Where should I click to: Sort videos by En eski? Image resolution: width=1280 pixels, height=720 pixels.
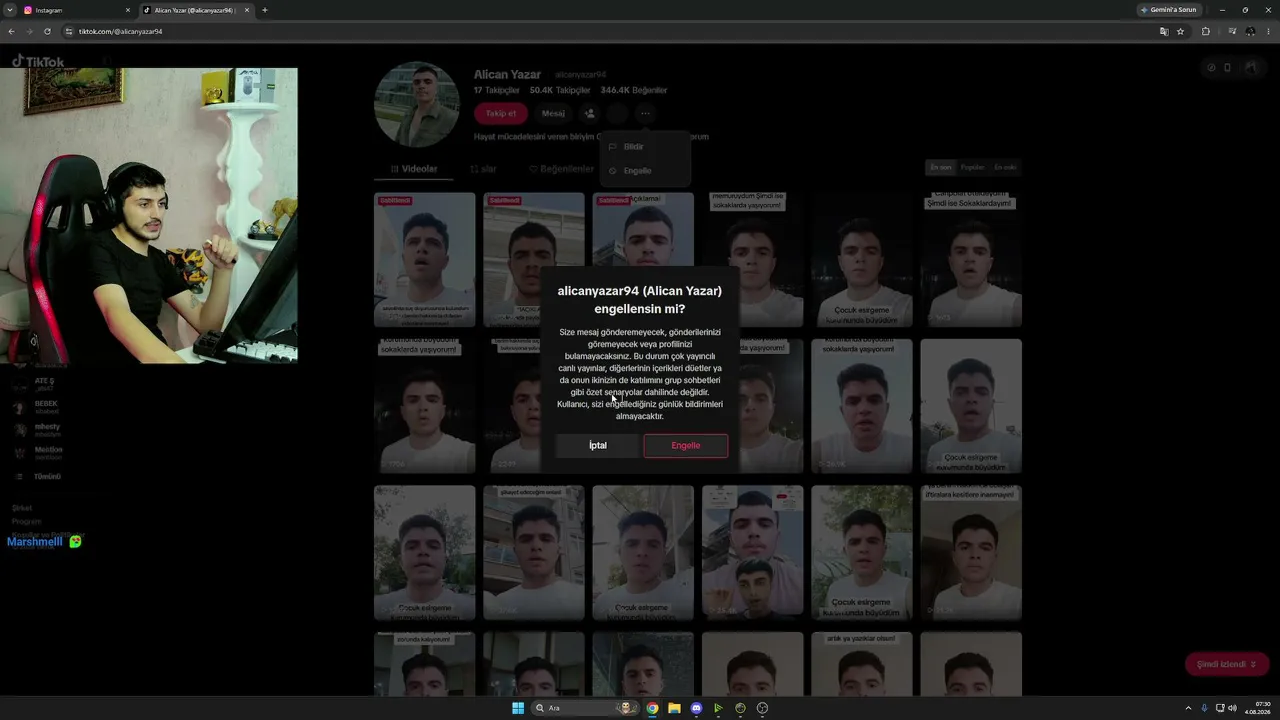[x=1005, y=167]
